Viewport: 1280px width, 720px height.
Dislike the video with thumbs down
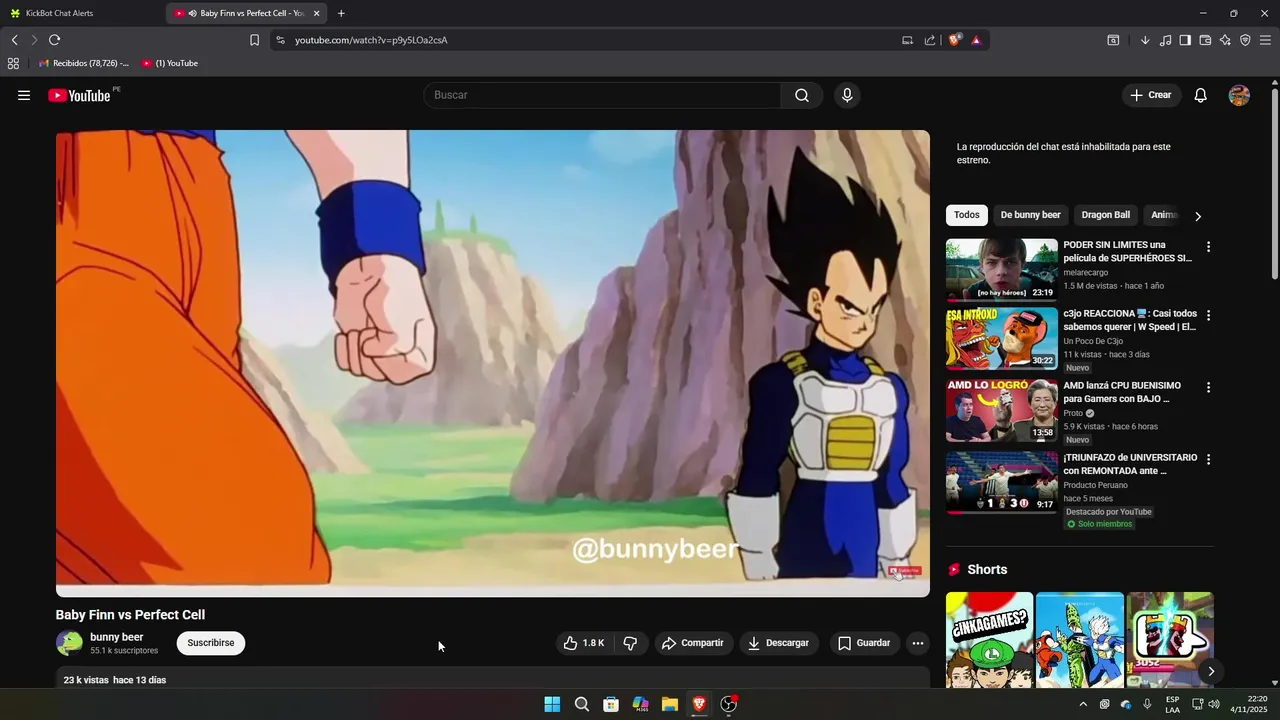point(630,643)
